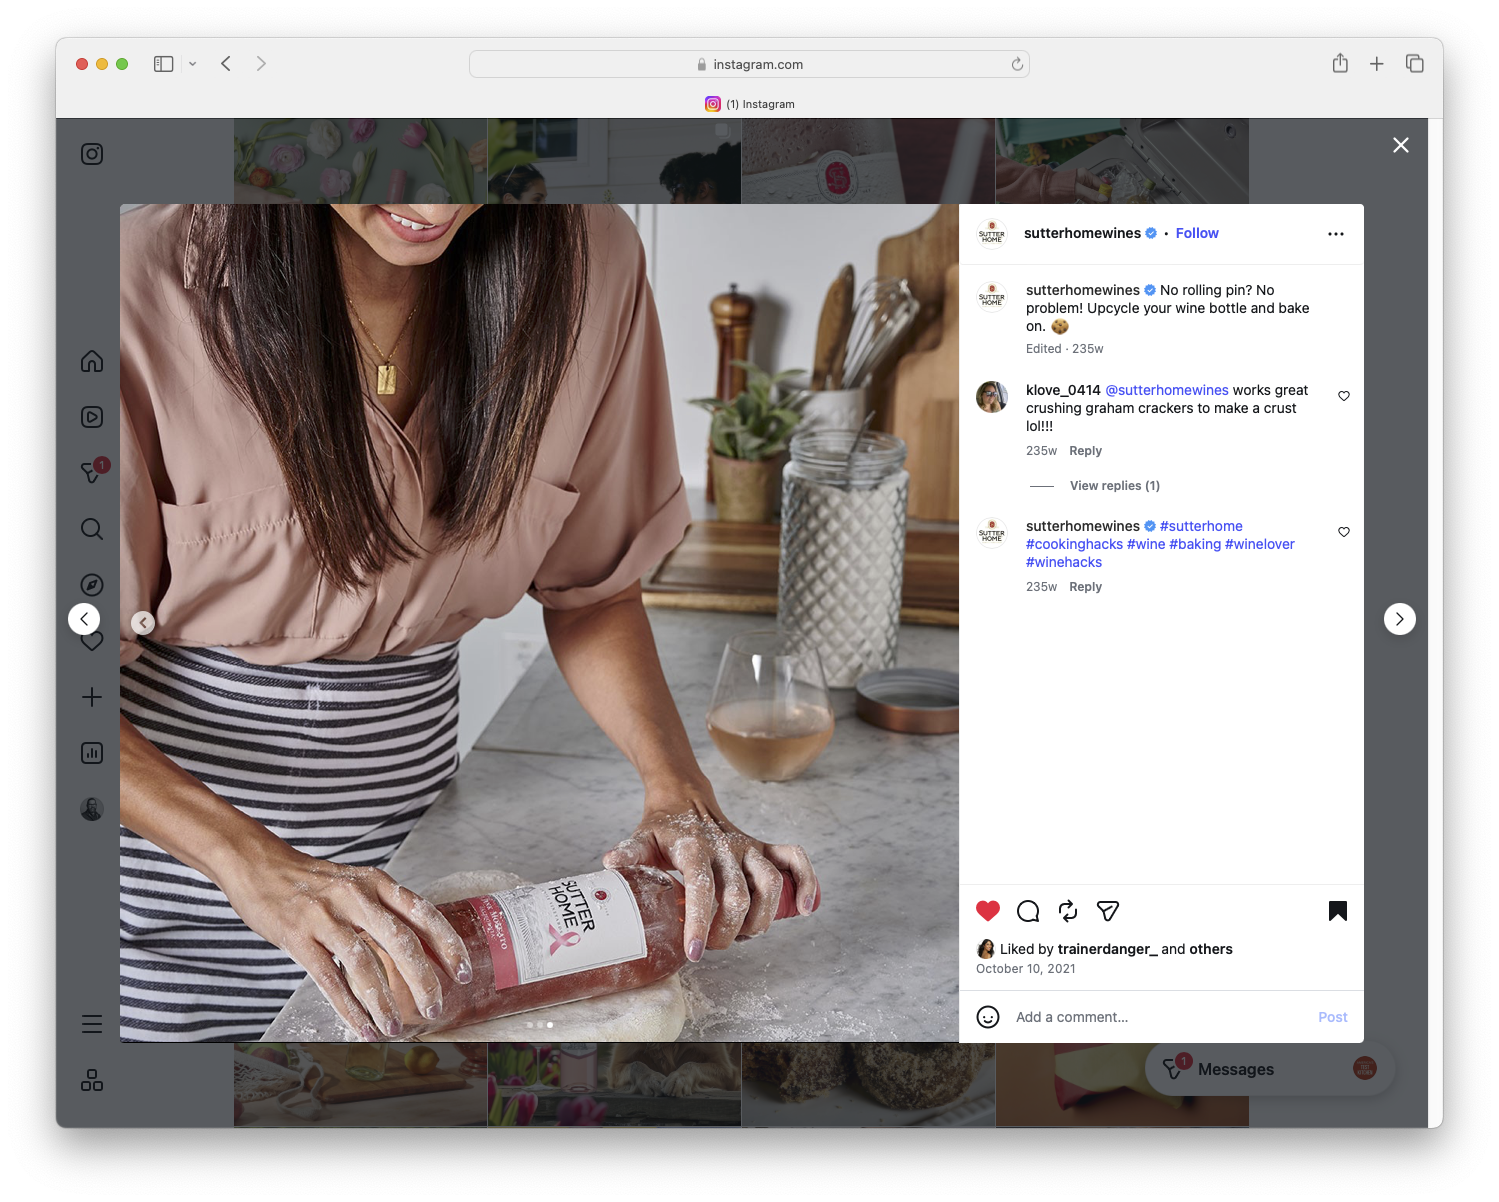1499x1202 pixels.
Task: Open the Create new post plus icon
Action: 91,697
